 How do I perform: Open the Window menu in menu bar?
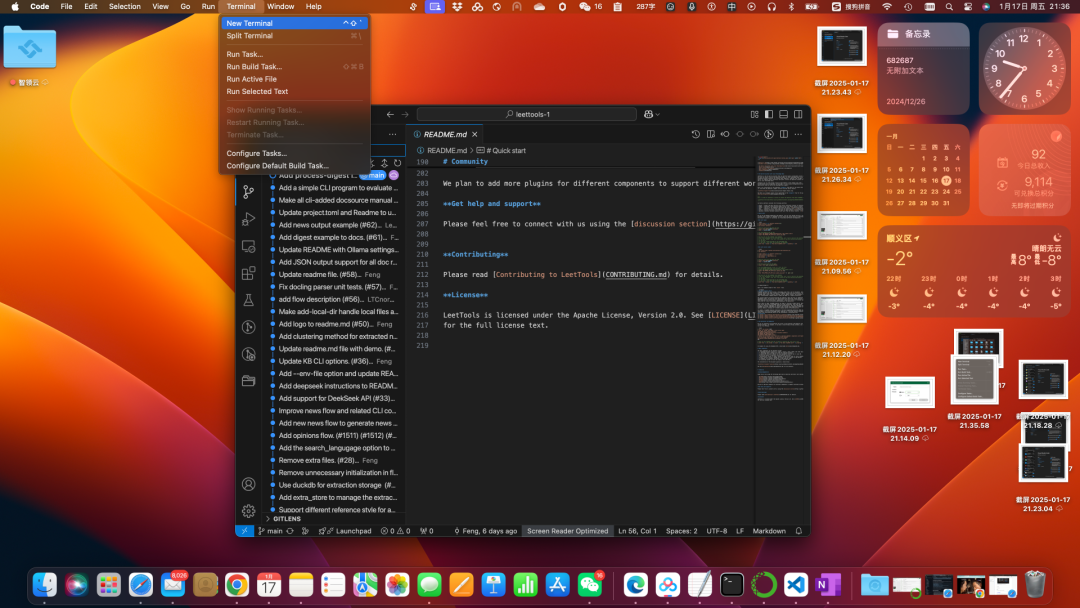tap(280, 6)
